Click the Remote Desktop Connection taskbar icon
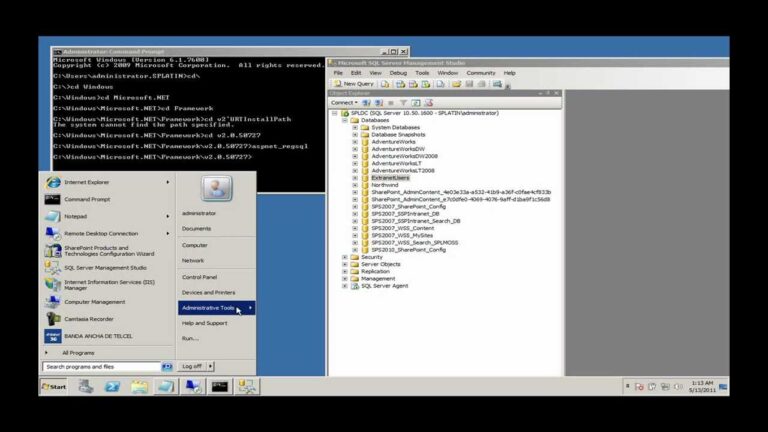This screenshot has height=432, width=768. pyautogui.click(x=193, y=386)
